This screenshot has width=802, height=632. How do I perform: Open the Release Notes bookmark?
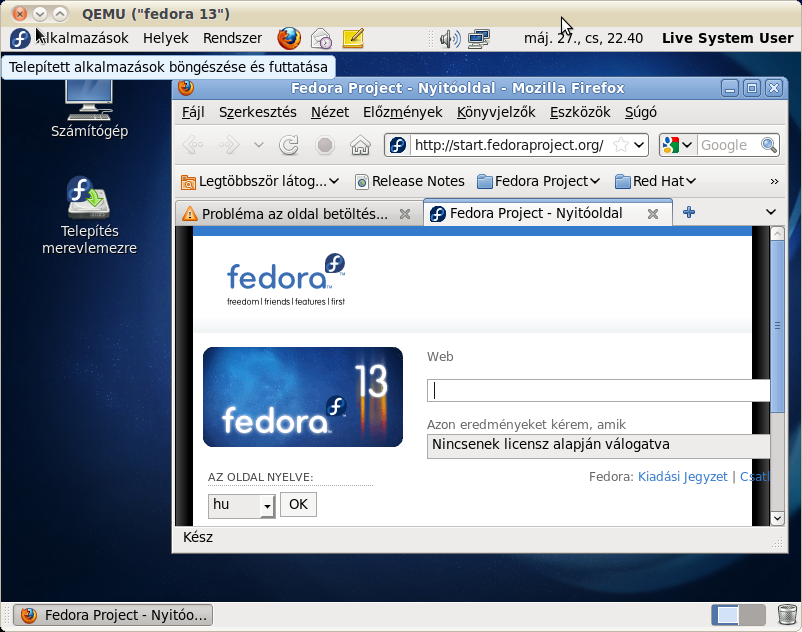pos(410,181)
